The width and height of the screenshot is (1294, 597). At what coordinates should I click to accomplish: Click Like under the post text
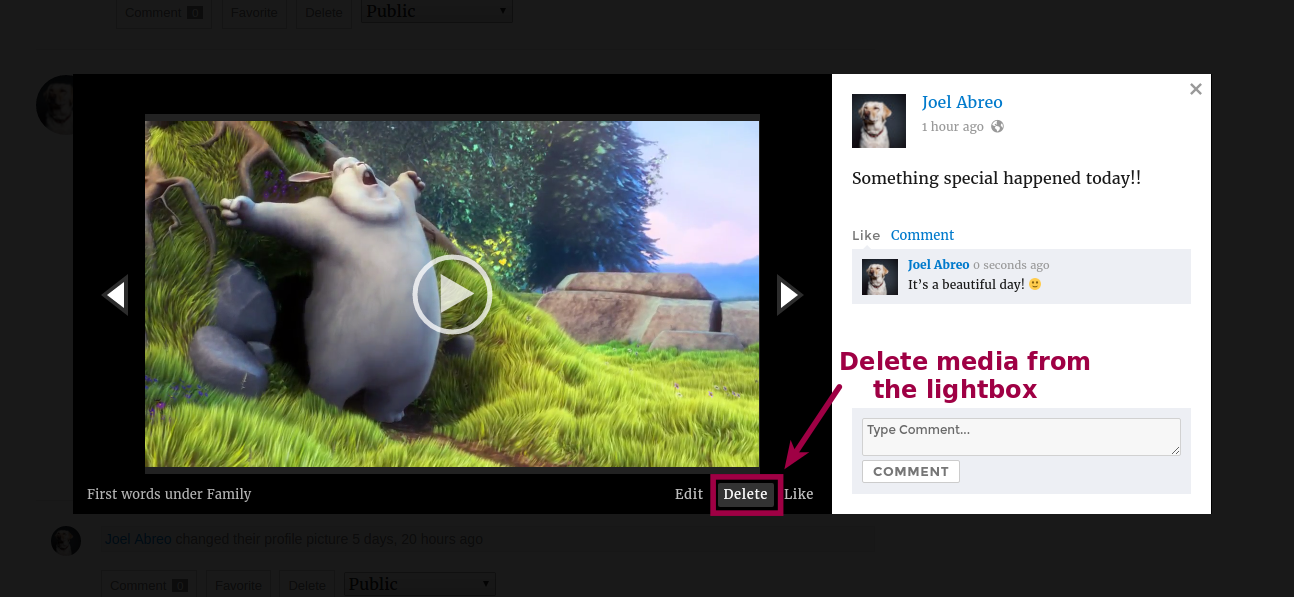tap(865, 236)
